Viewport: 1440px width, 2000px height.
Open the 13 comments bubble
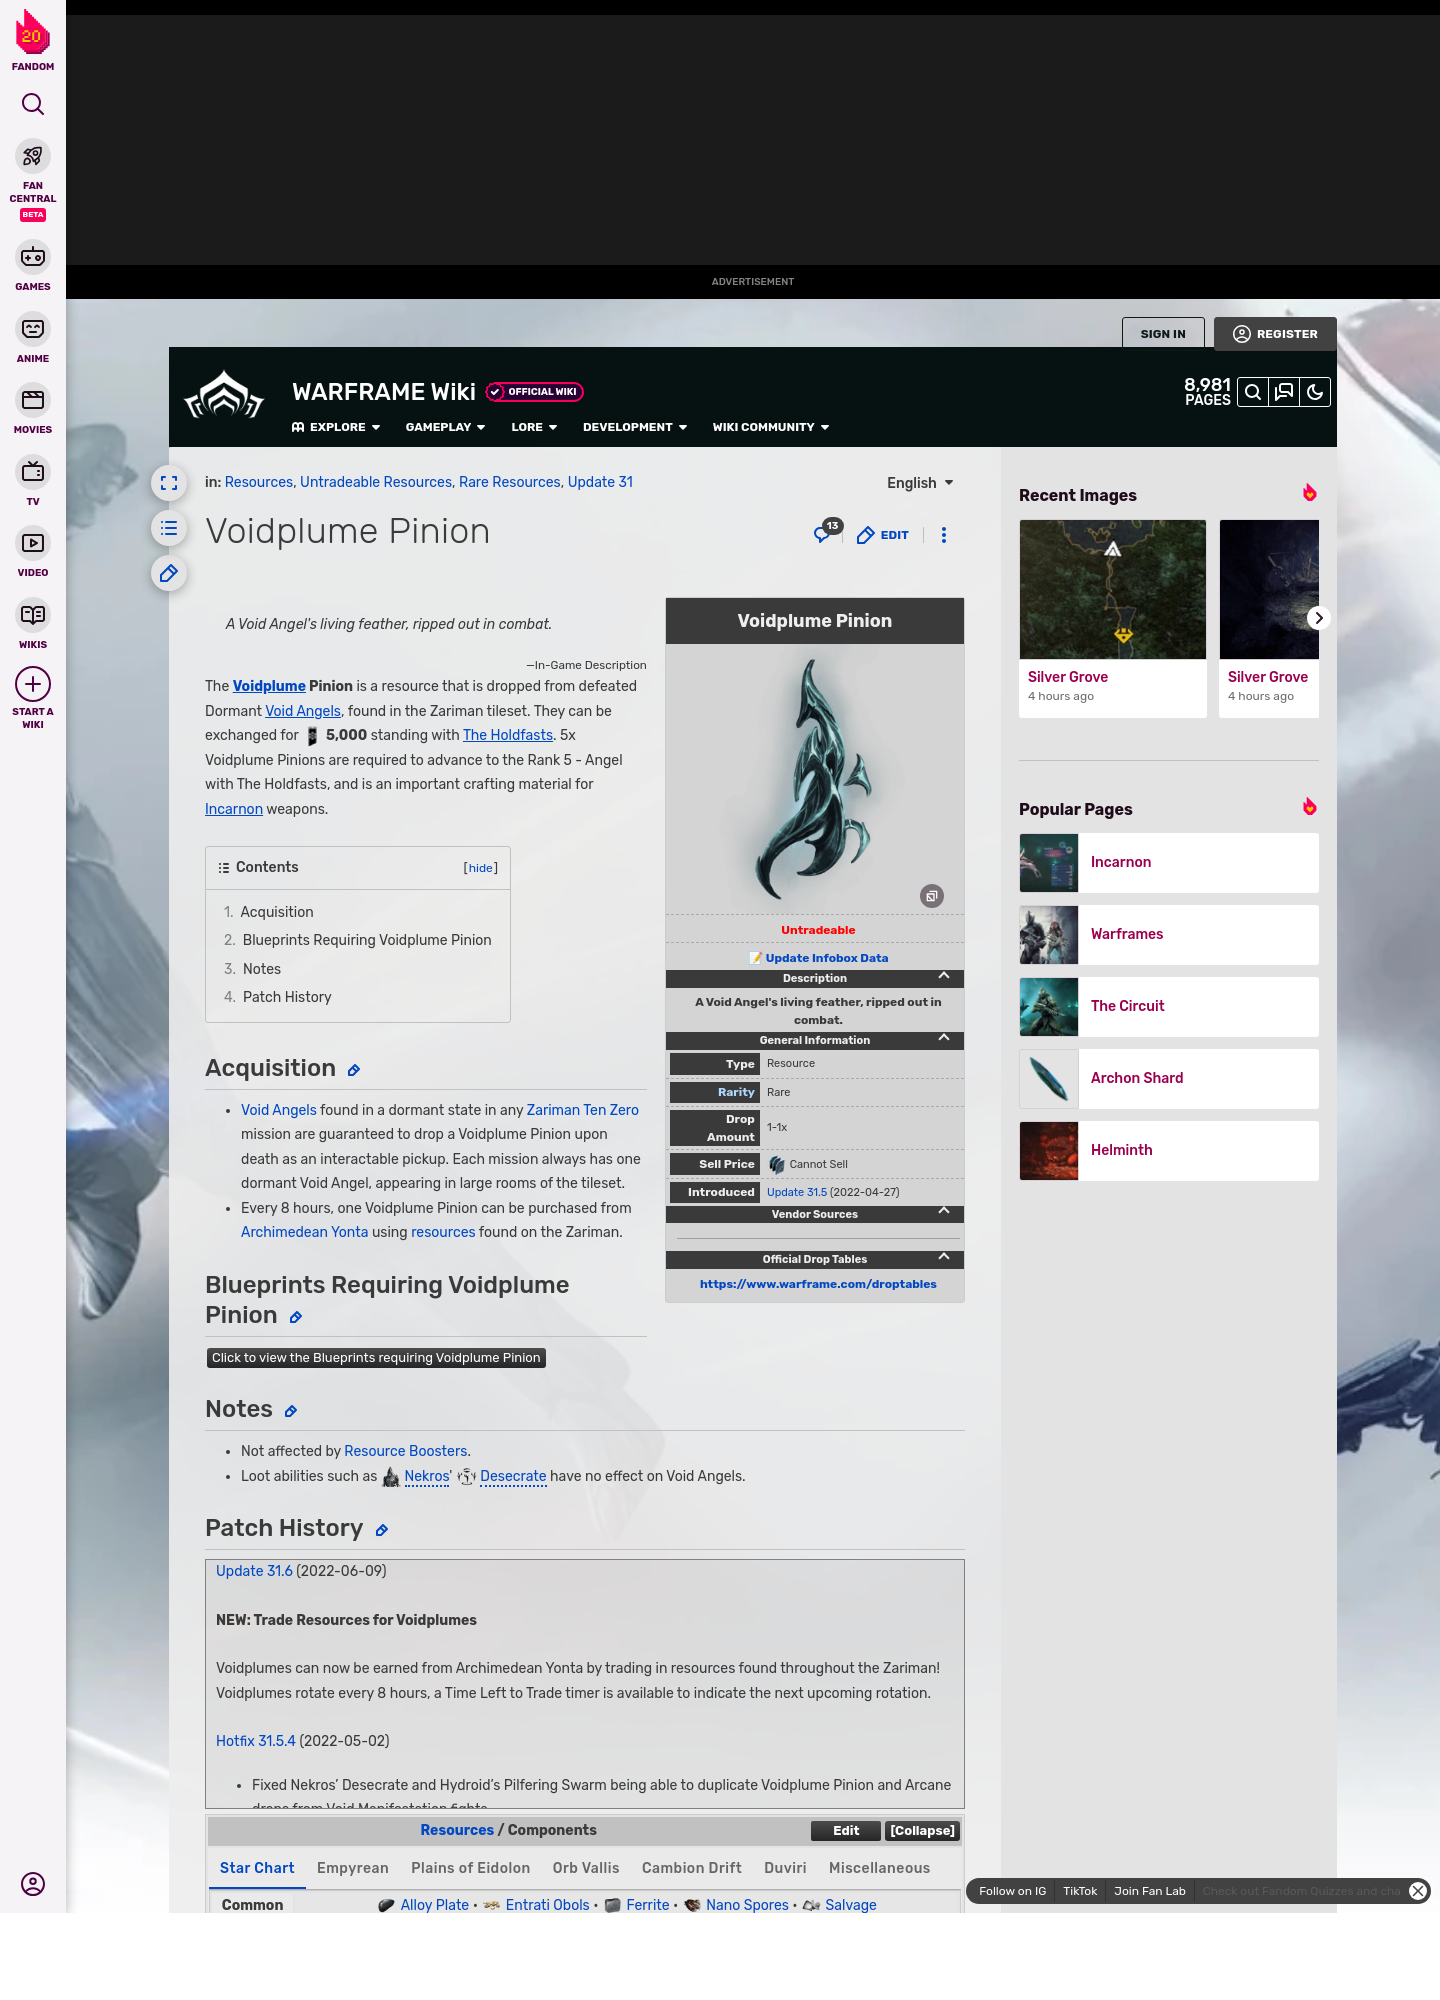point(827,531)
